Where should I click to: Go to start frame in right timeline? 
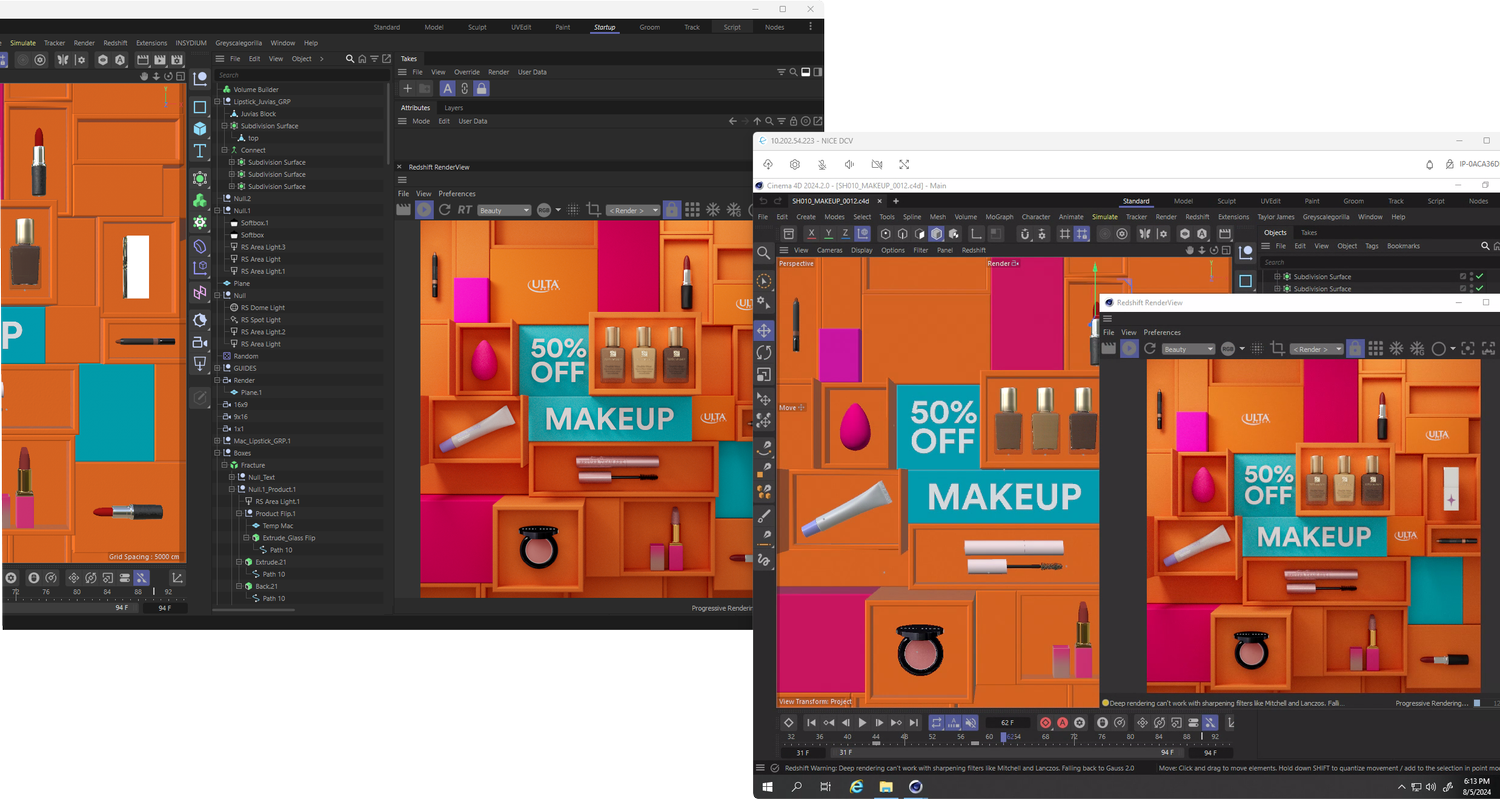[812, 722]
